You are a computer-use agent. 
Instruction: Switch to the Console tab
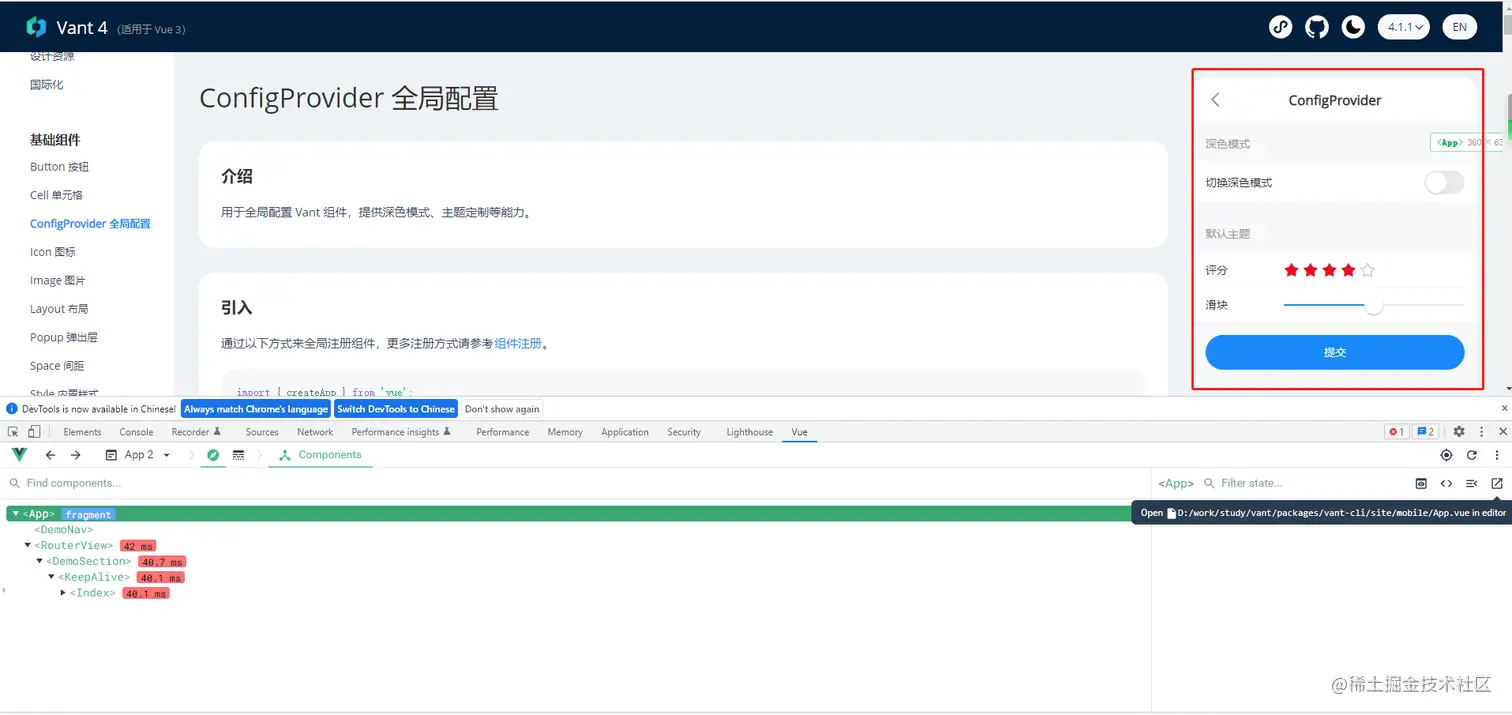(x=136, y=432)
